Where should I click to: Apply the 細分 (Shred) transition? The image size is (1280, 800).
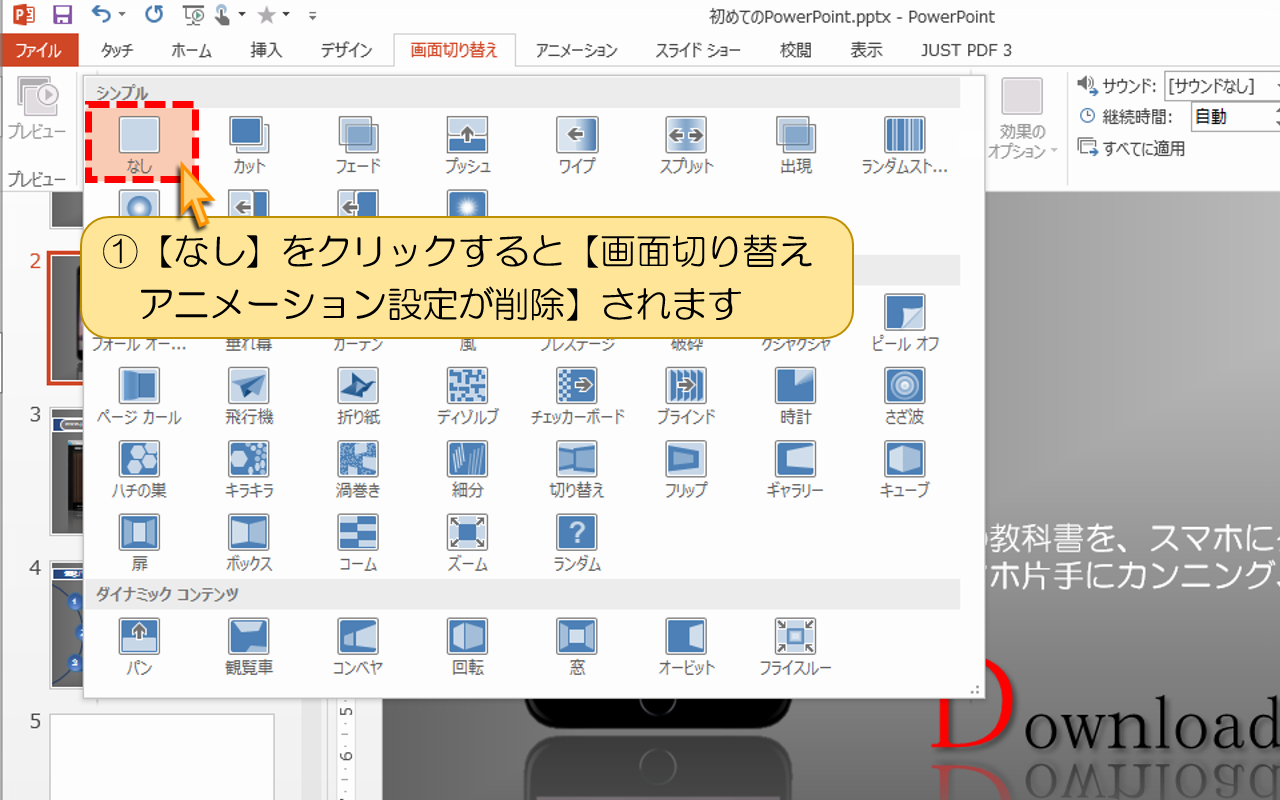[x=467, y=469]
